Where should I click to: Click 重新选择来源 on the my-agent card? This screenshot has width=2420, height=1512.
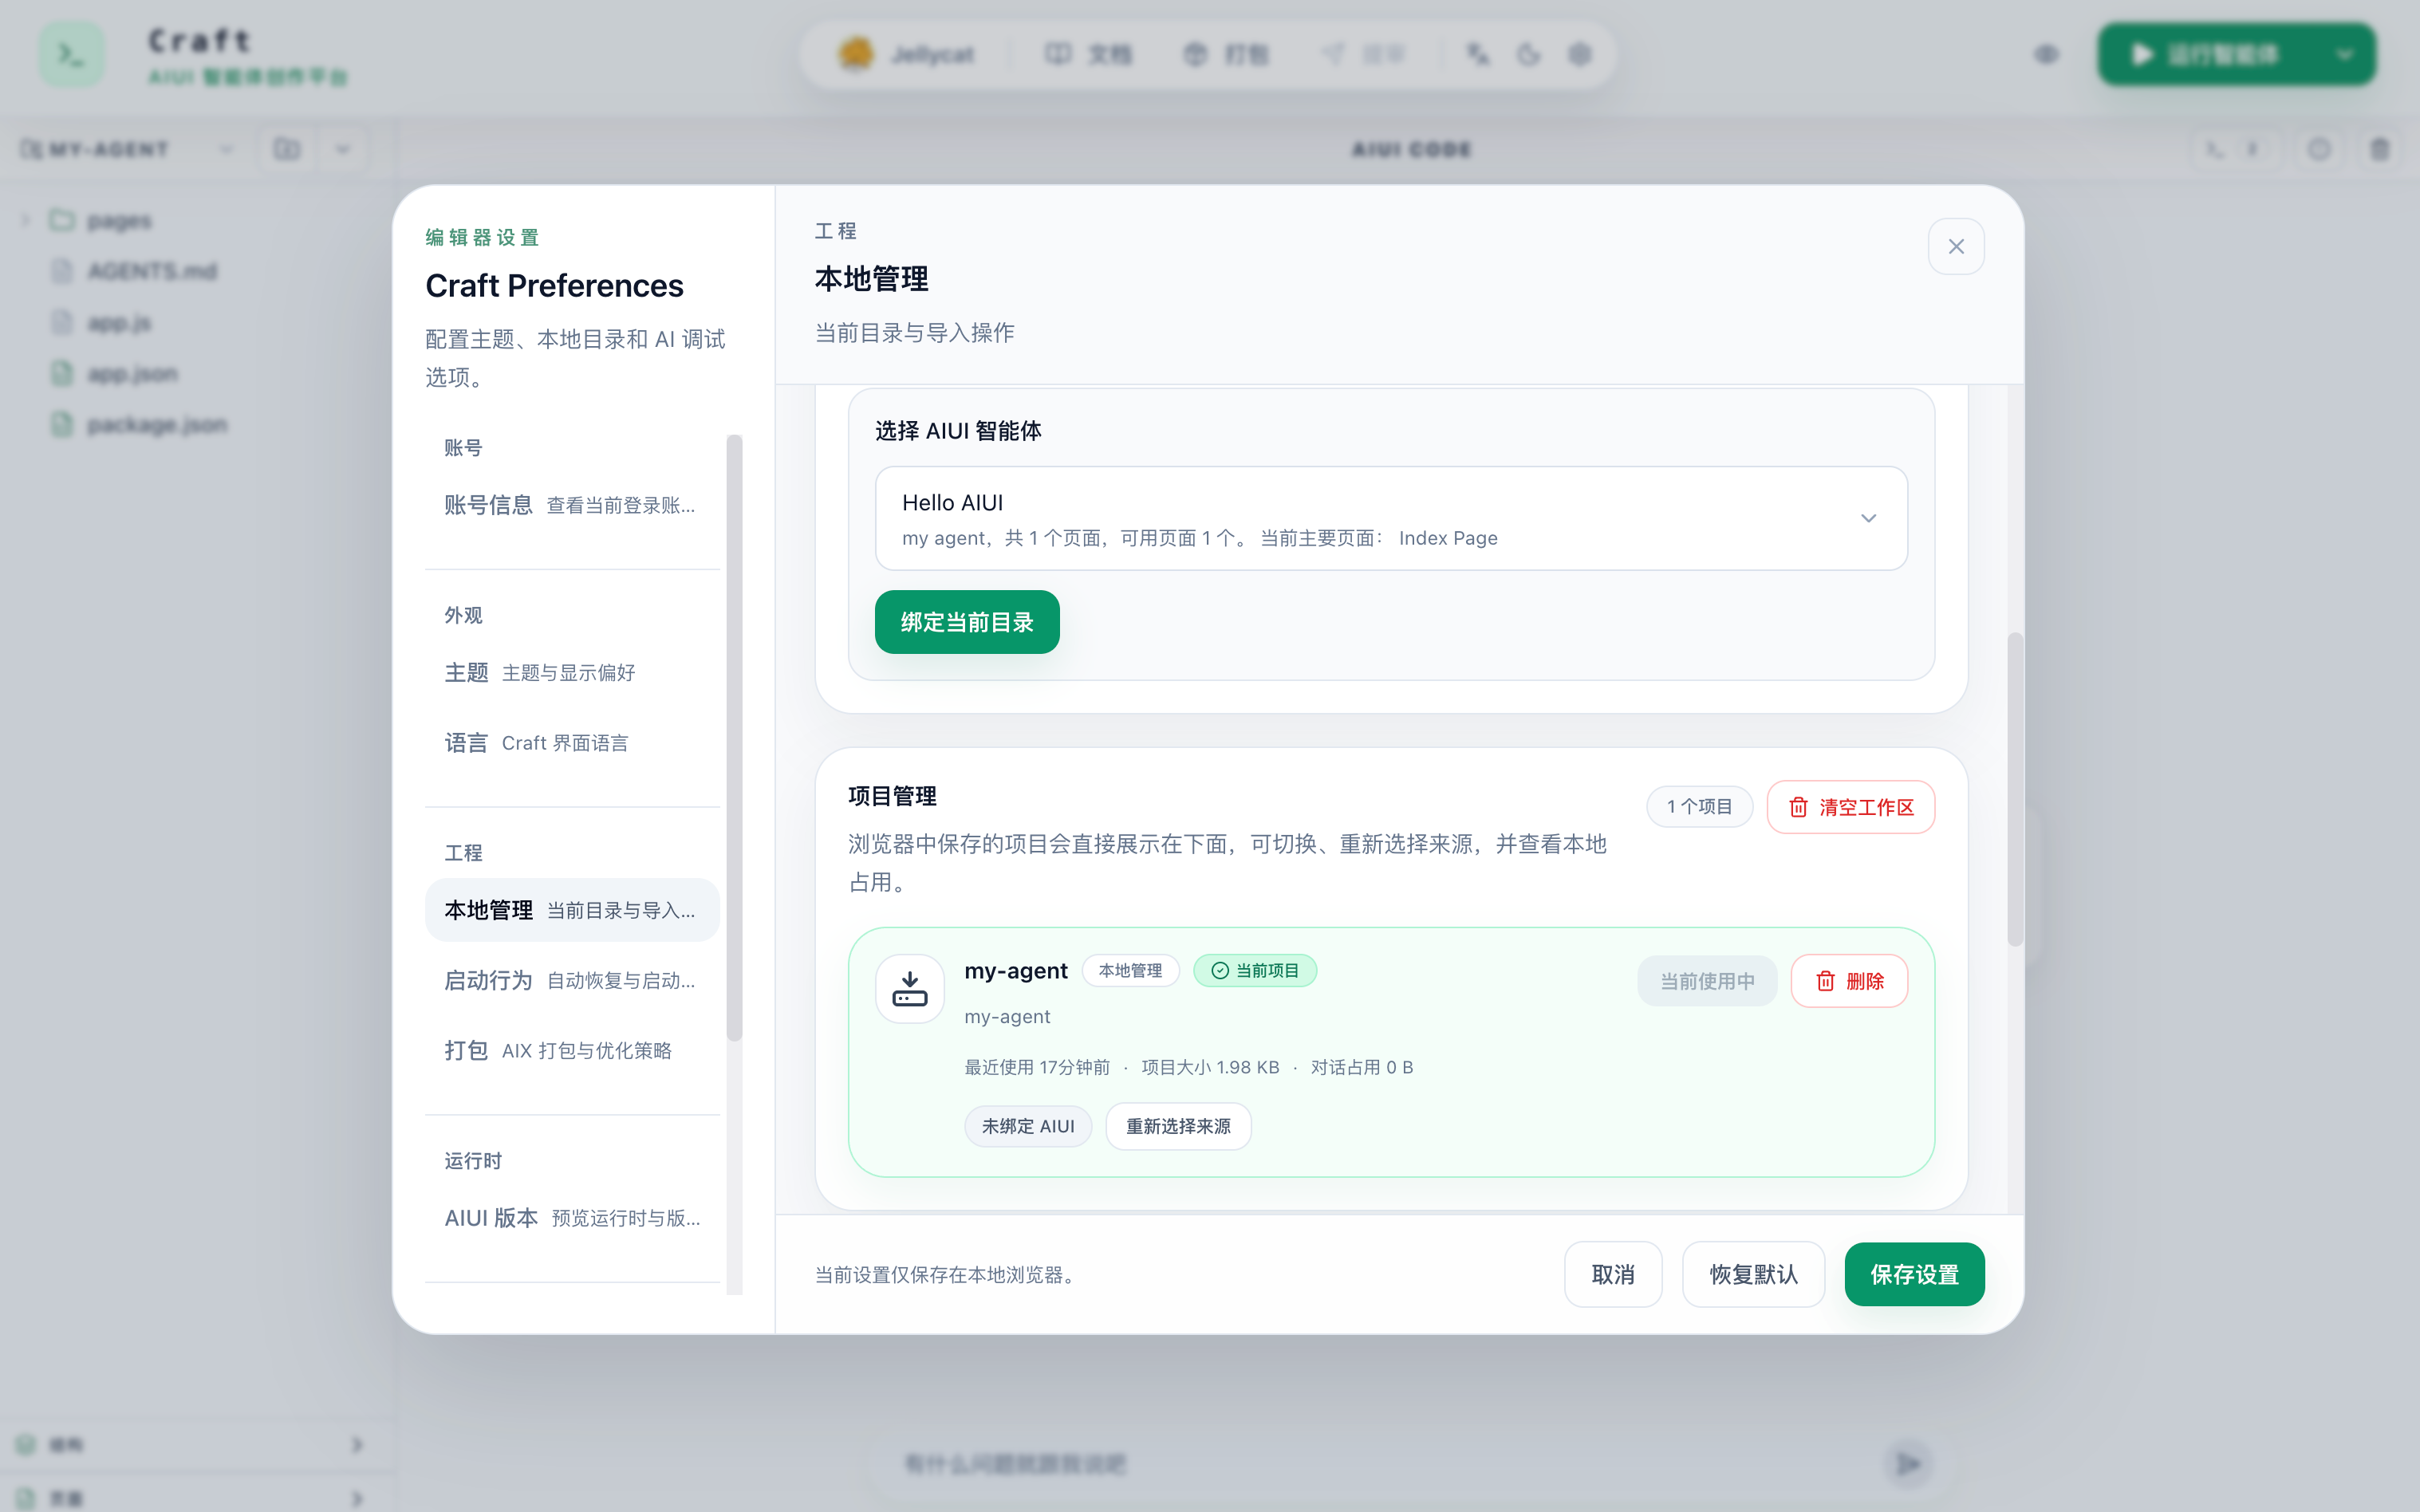pos(1178,1126)
